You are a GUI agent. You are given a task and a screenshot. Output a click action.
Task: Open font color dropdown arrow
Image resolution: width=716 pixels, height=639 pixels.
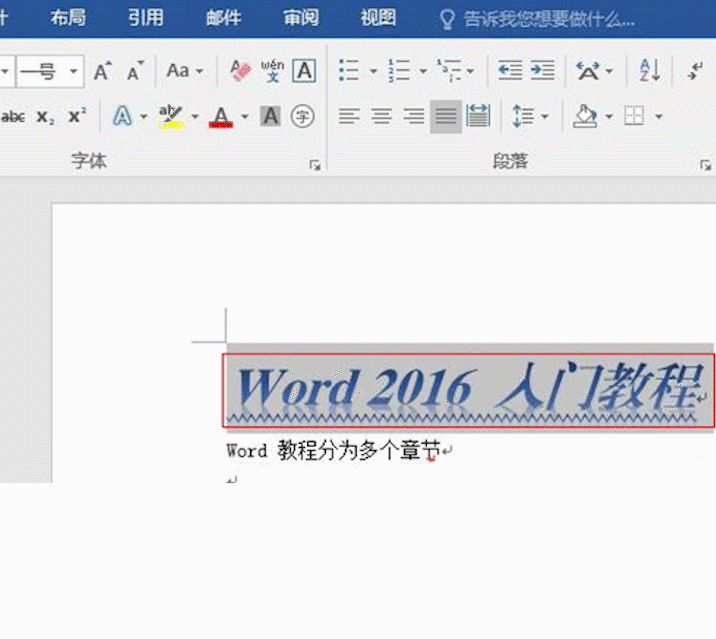coord(245,116)
